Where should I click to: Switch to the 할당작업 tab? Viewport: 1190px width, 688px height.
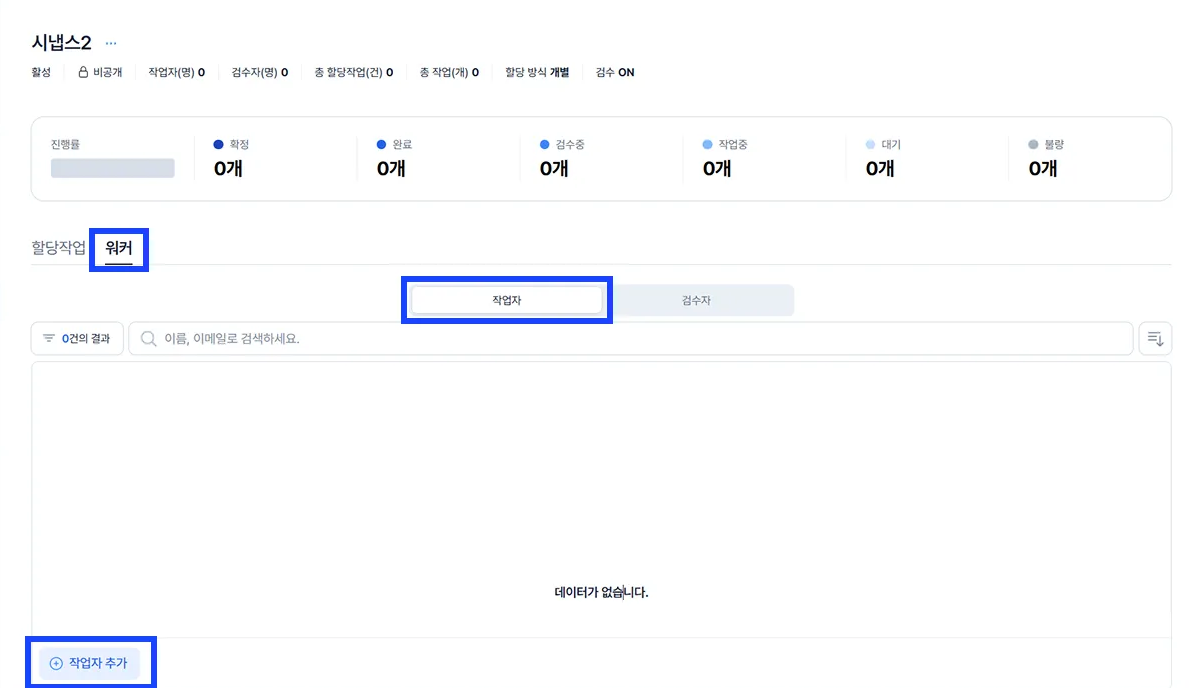pyautogui.click(x=58, y=248)
